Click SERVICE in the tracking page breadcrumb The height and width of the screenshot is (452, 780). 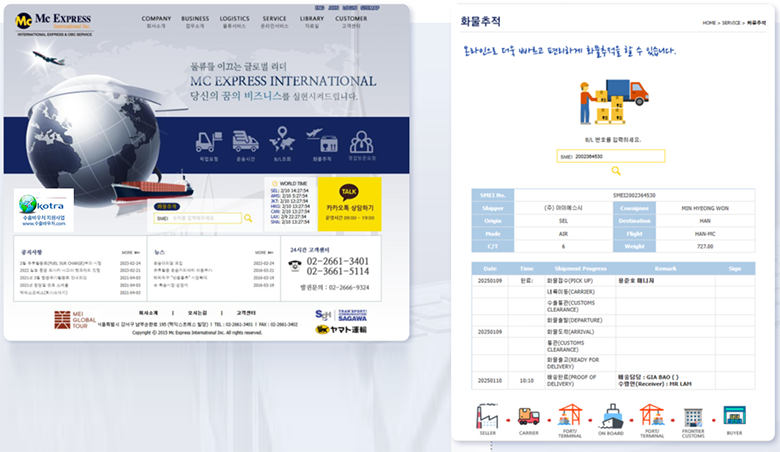(x=731, y=23)
